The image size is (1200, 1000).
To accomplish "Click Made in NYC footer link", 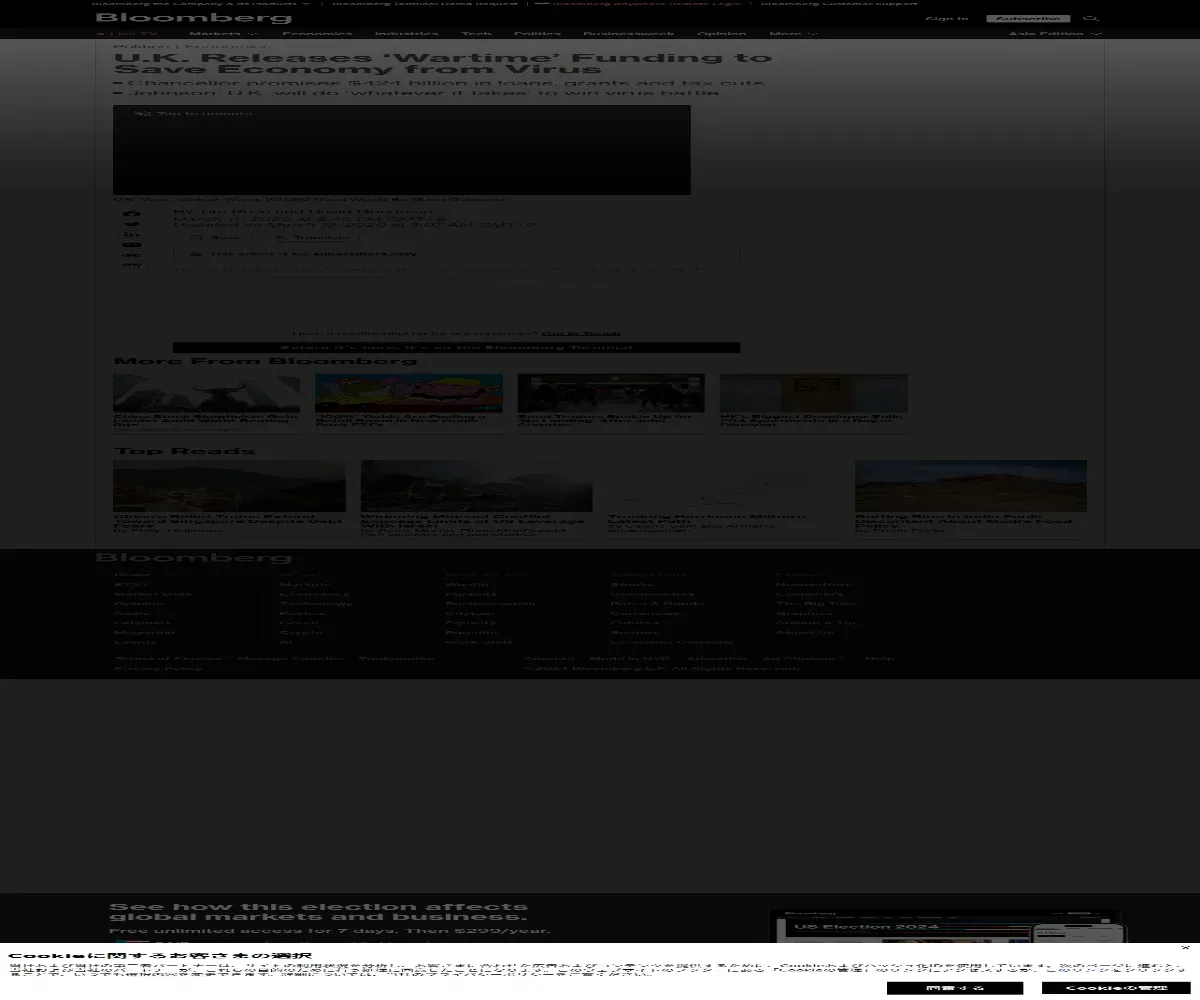I will tap(630, 659).
